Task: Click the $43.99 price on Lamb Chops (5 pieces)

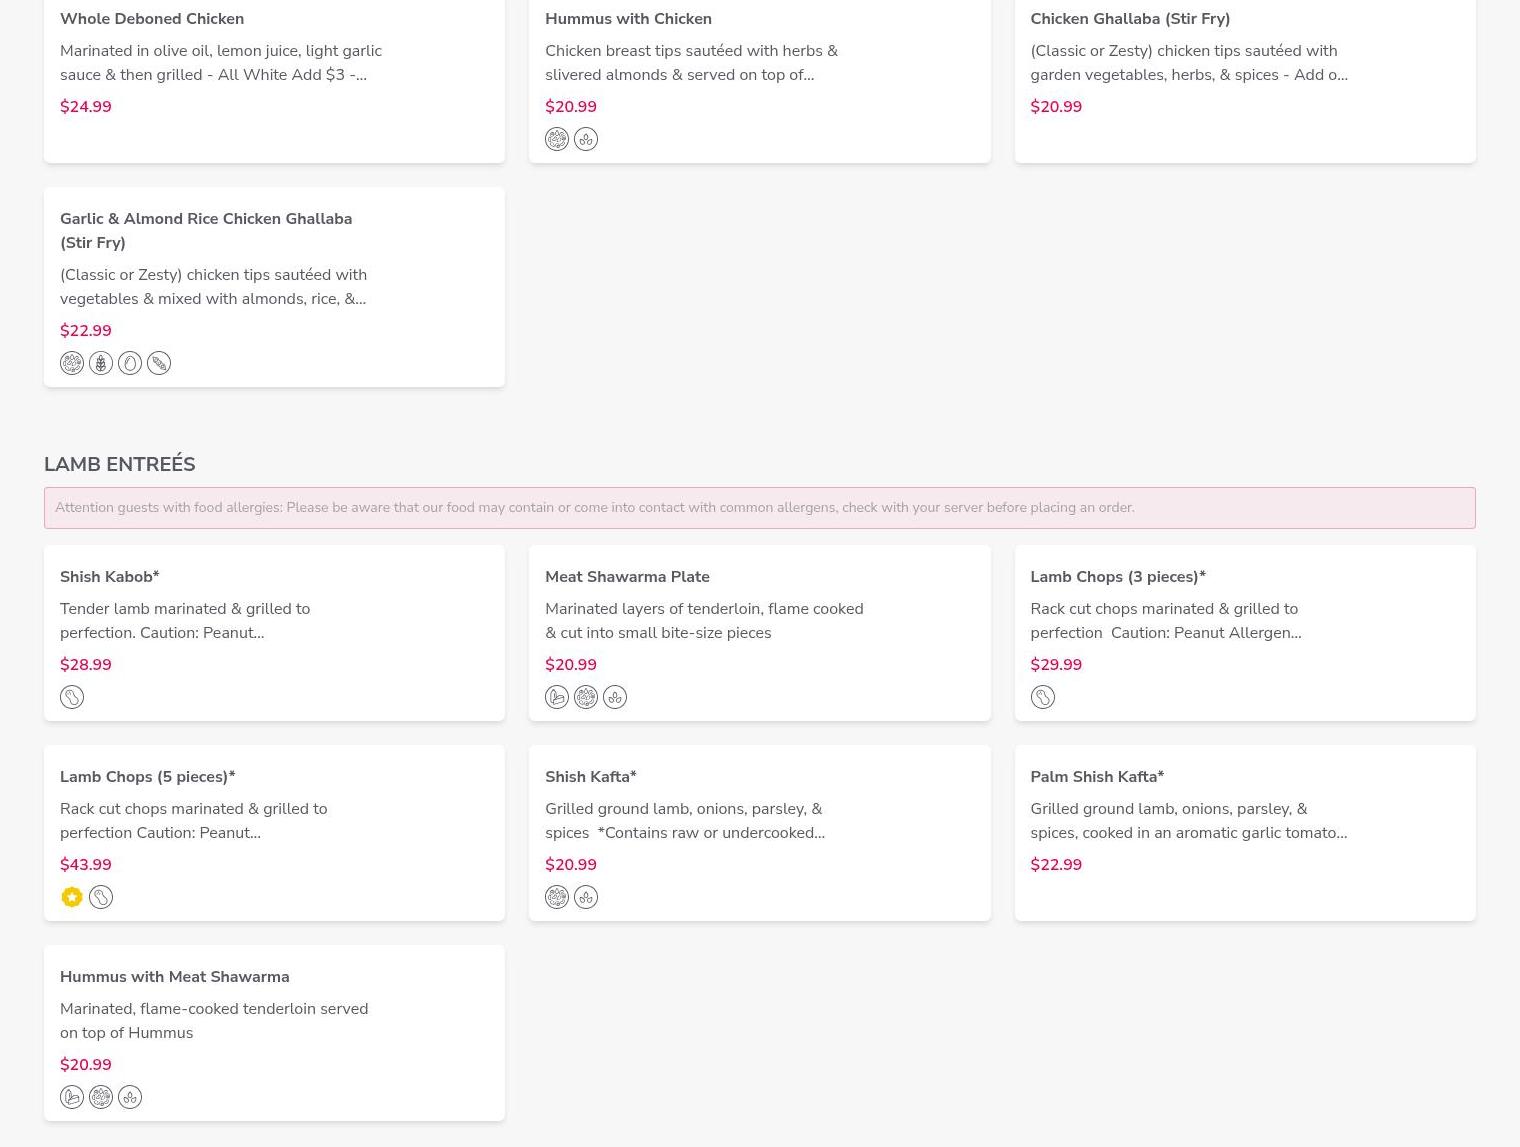Action: [x=86, y=865]
